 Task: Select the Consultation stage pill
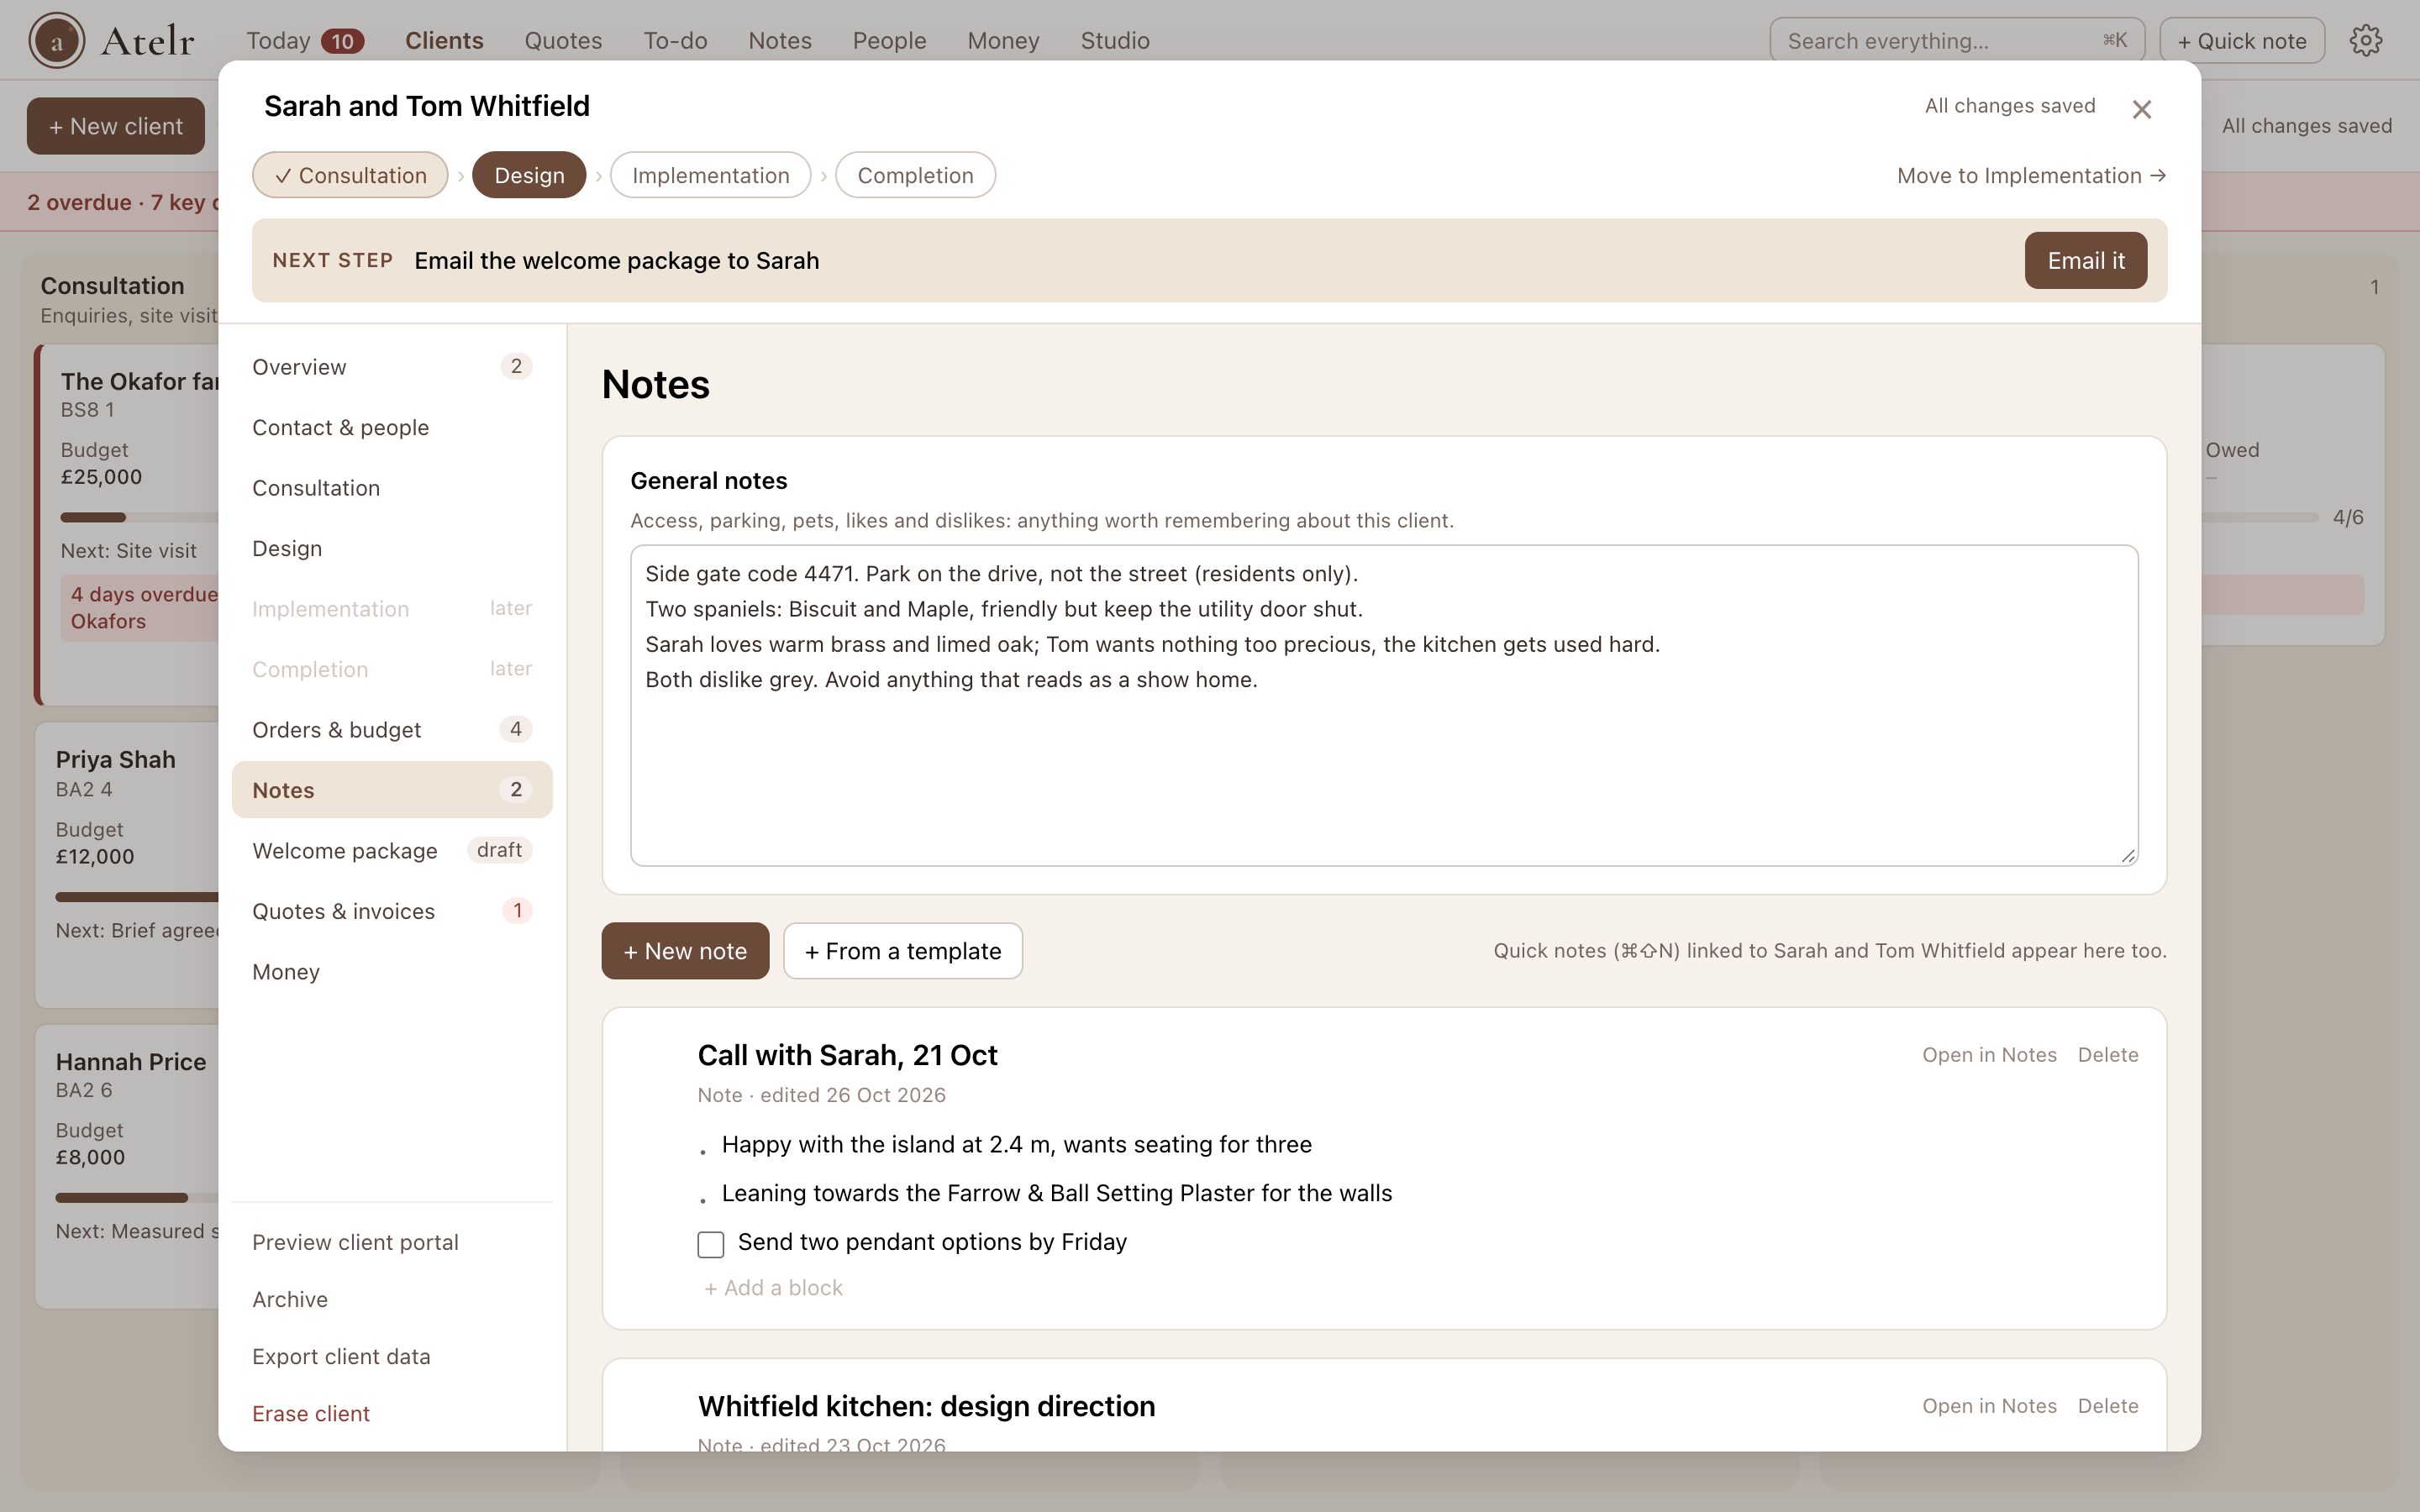(350, 175)
